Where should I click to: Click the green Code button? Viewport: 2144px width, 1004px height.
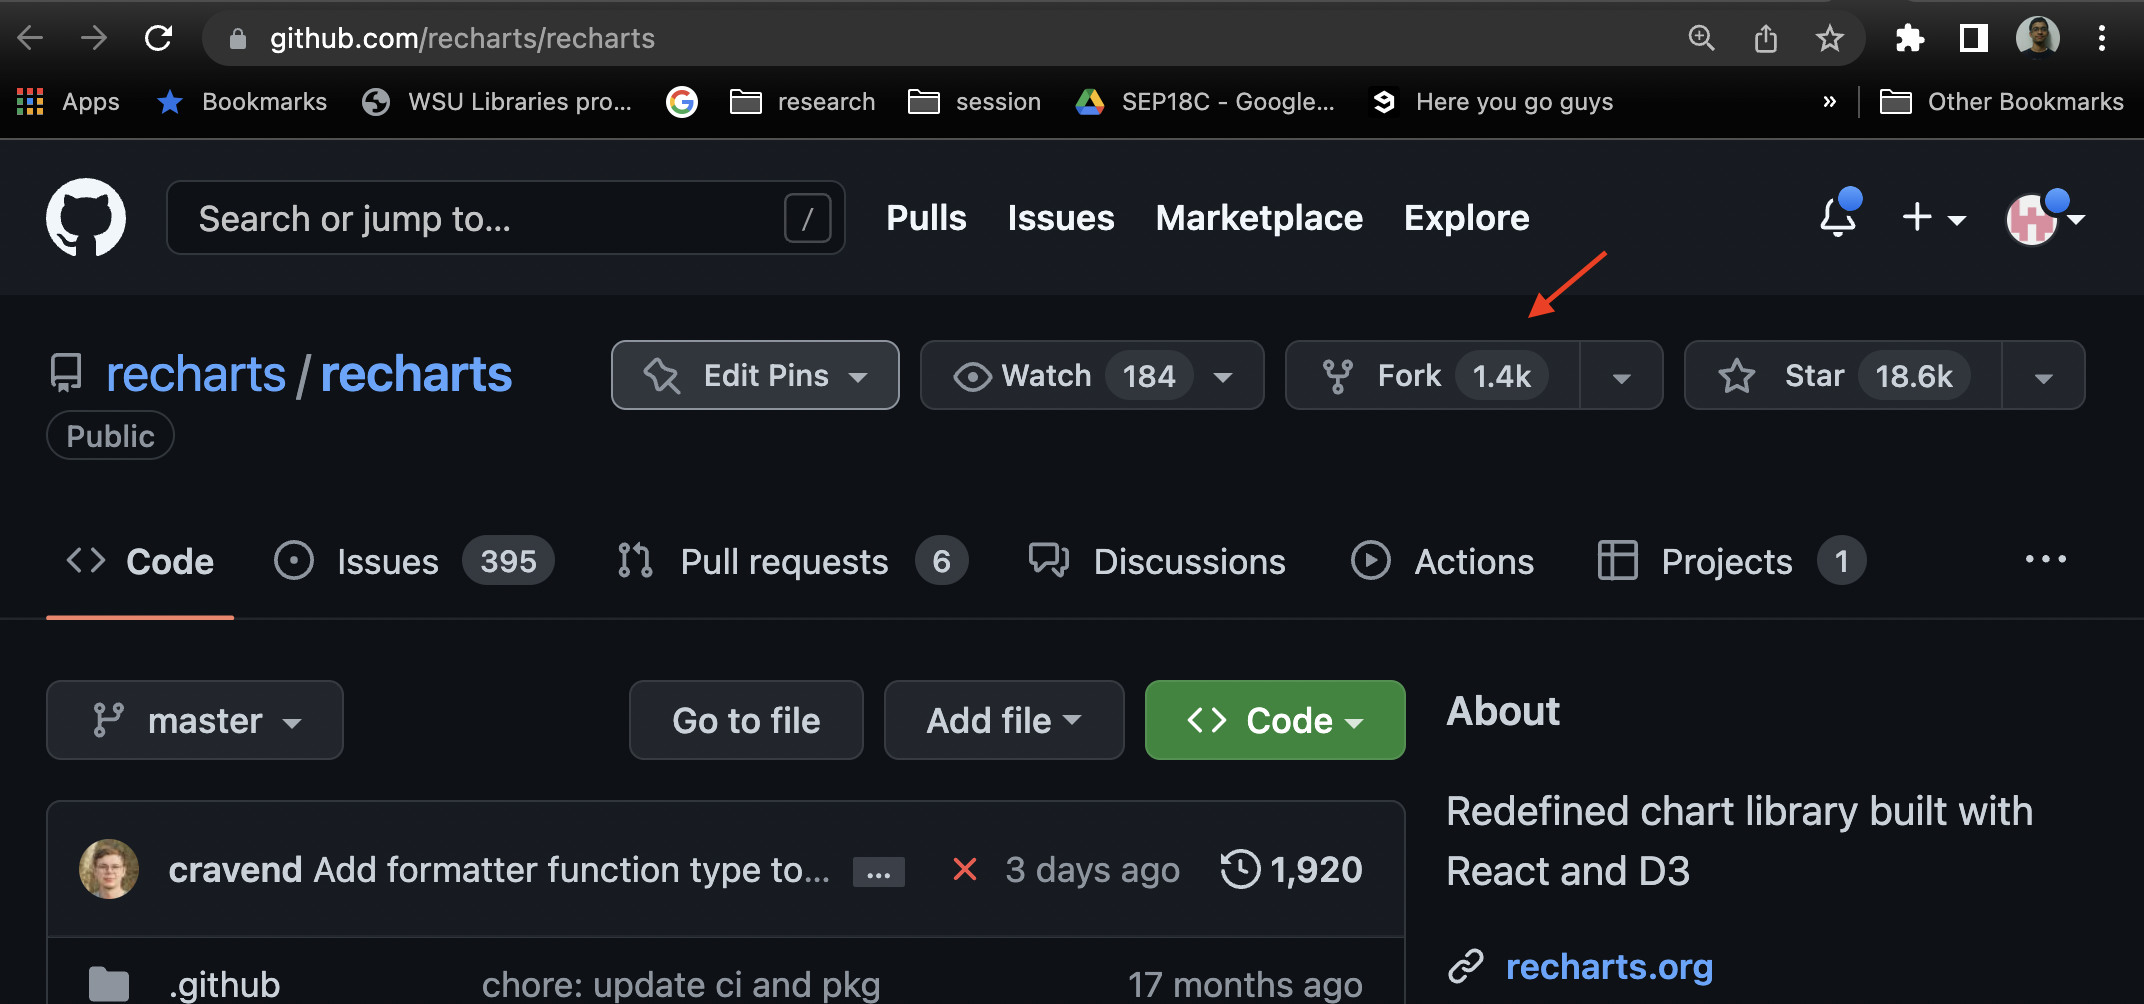pos(1274,719)
